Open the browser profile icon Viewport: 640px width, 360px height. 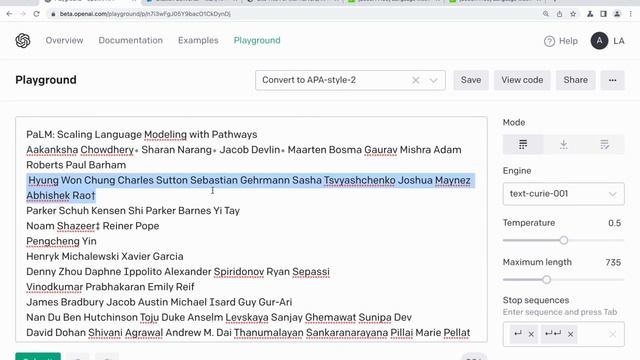pyautogui.click(x=617, y=14)
